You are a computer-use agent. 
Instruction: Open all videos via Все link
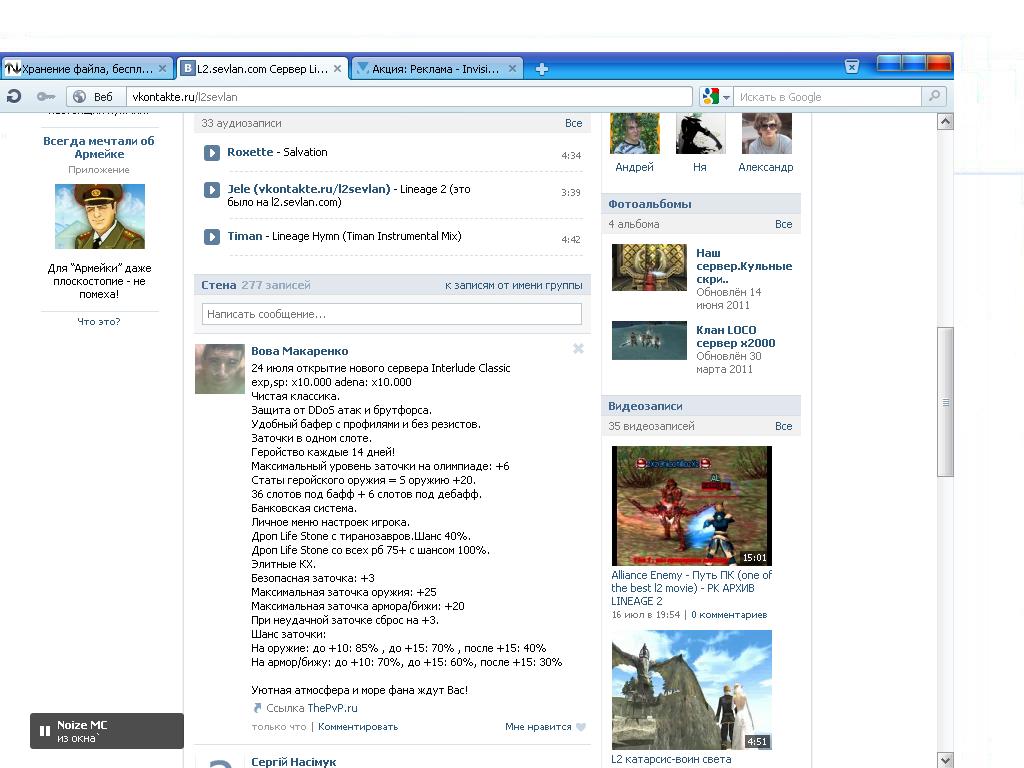(783, 426)
